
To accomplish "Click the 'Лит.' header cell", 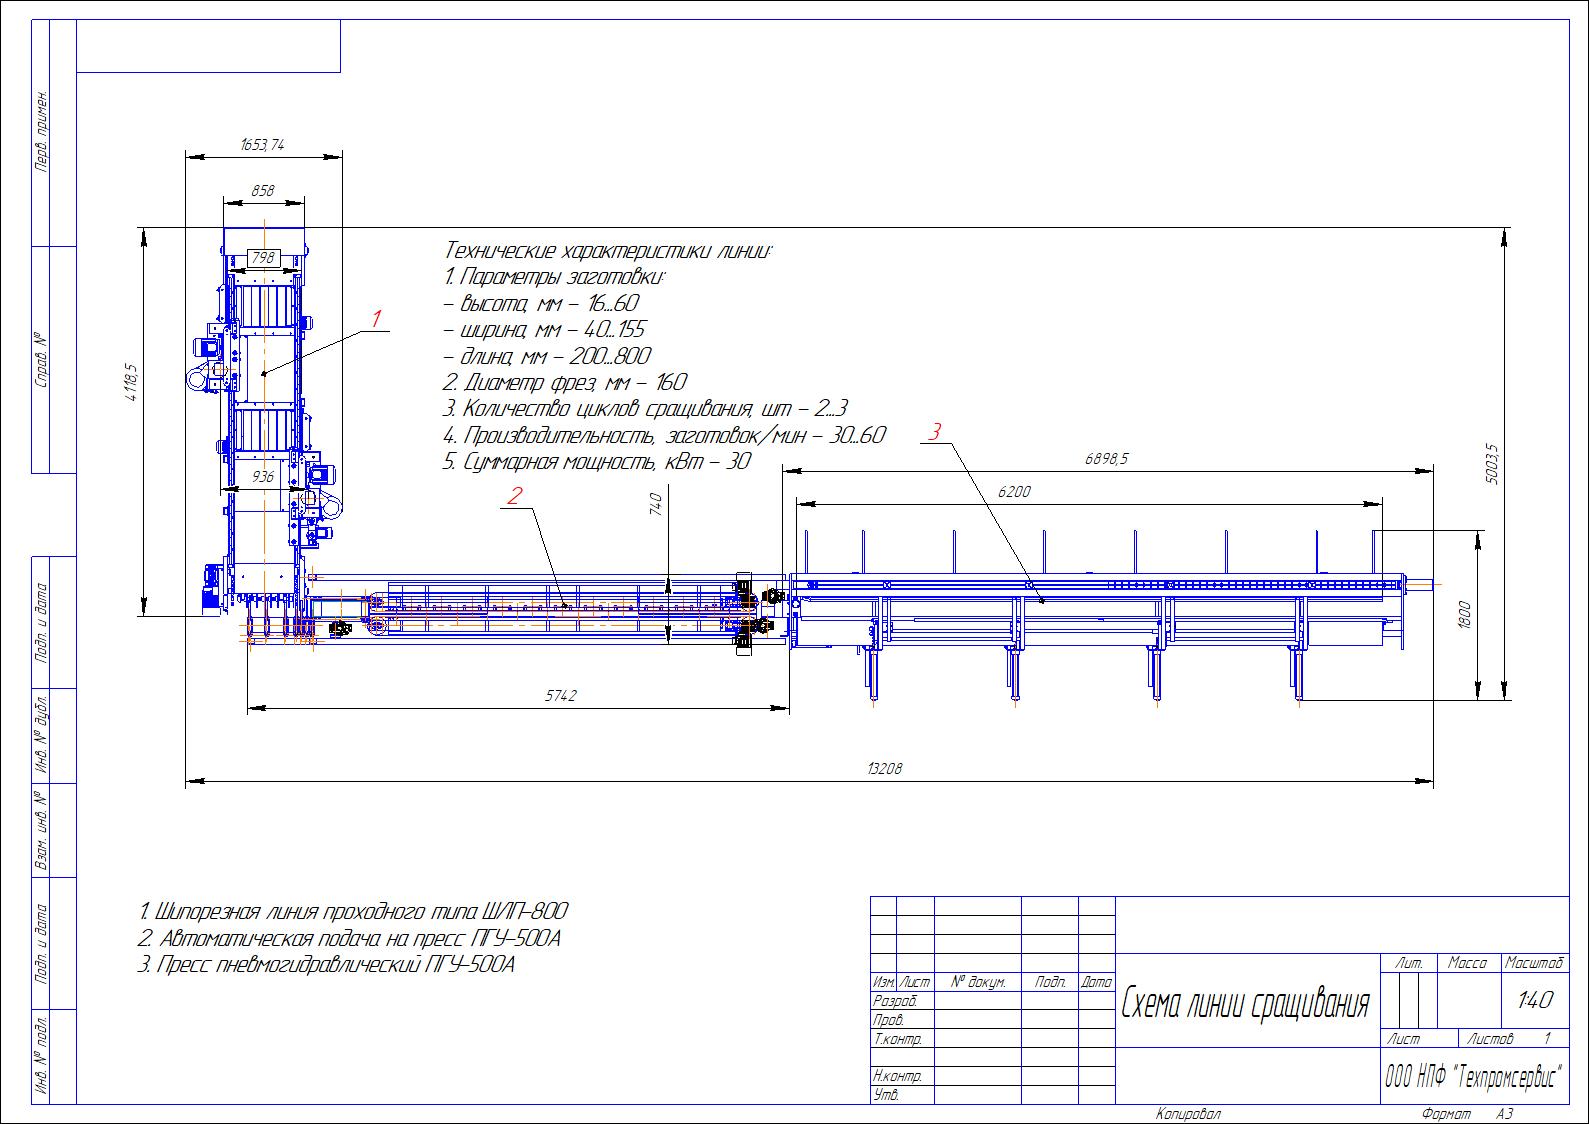I will (x=1409, y=963).
